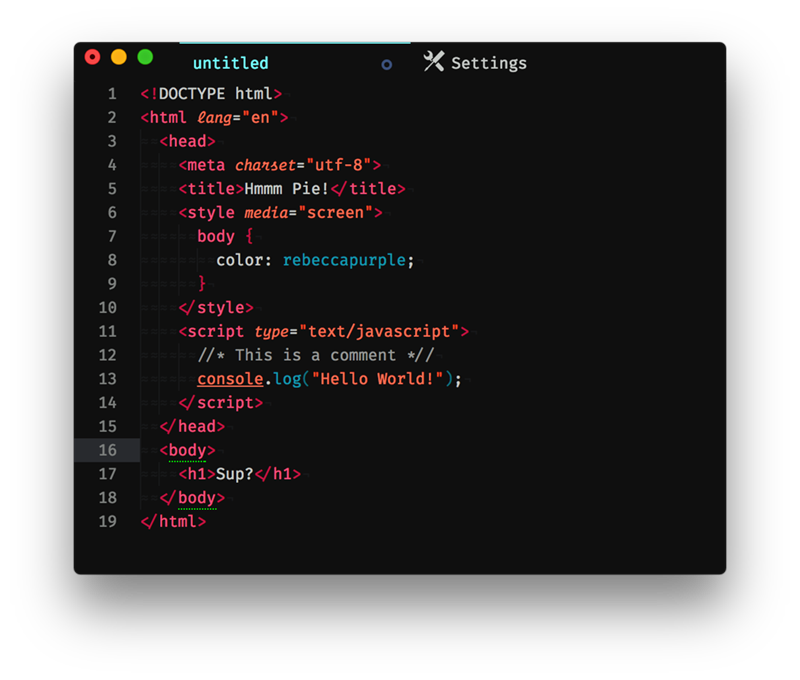The height and width of the screenshot is (680, 800).
Task: Open the Settings tab
Action: (x=475, y=63)
